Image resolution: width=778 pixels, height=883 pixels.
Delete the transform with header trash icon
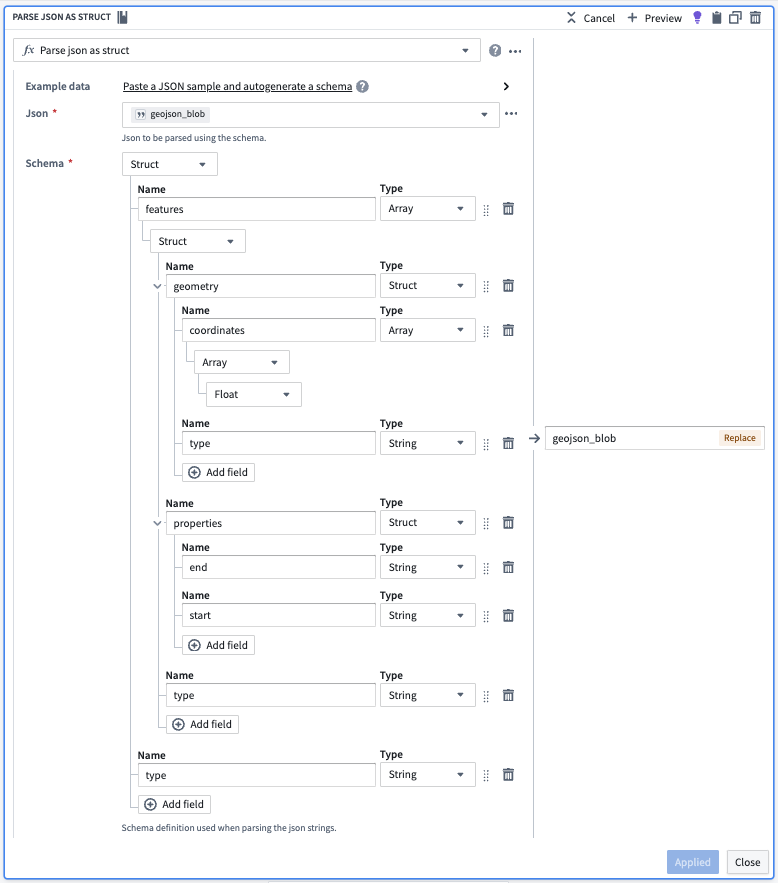point(755,17)
